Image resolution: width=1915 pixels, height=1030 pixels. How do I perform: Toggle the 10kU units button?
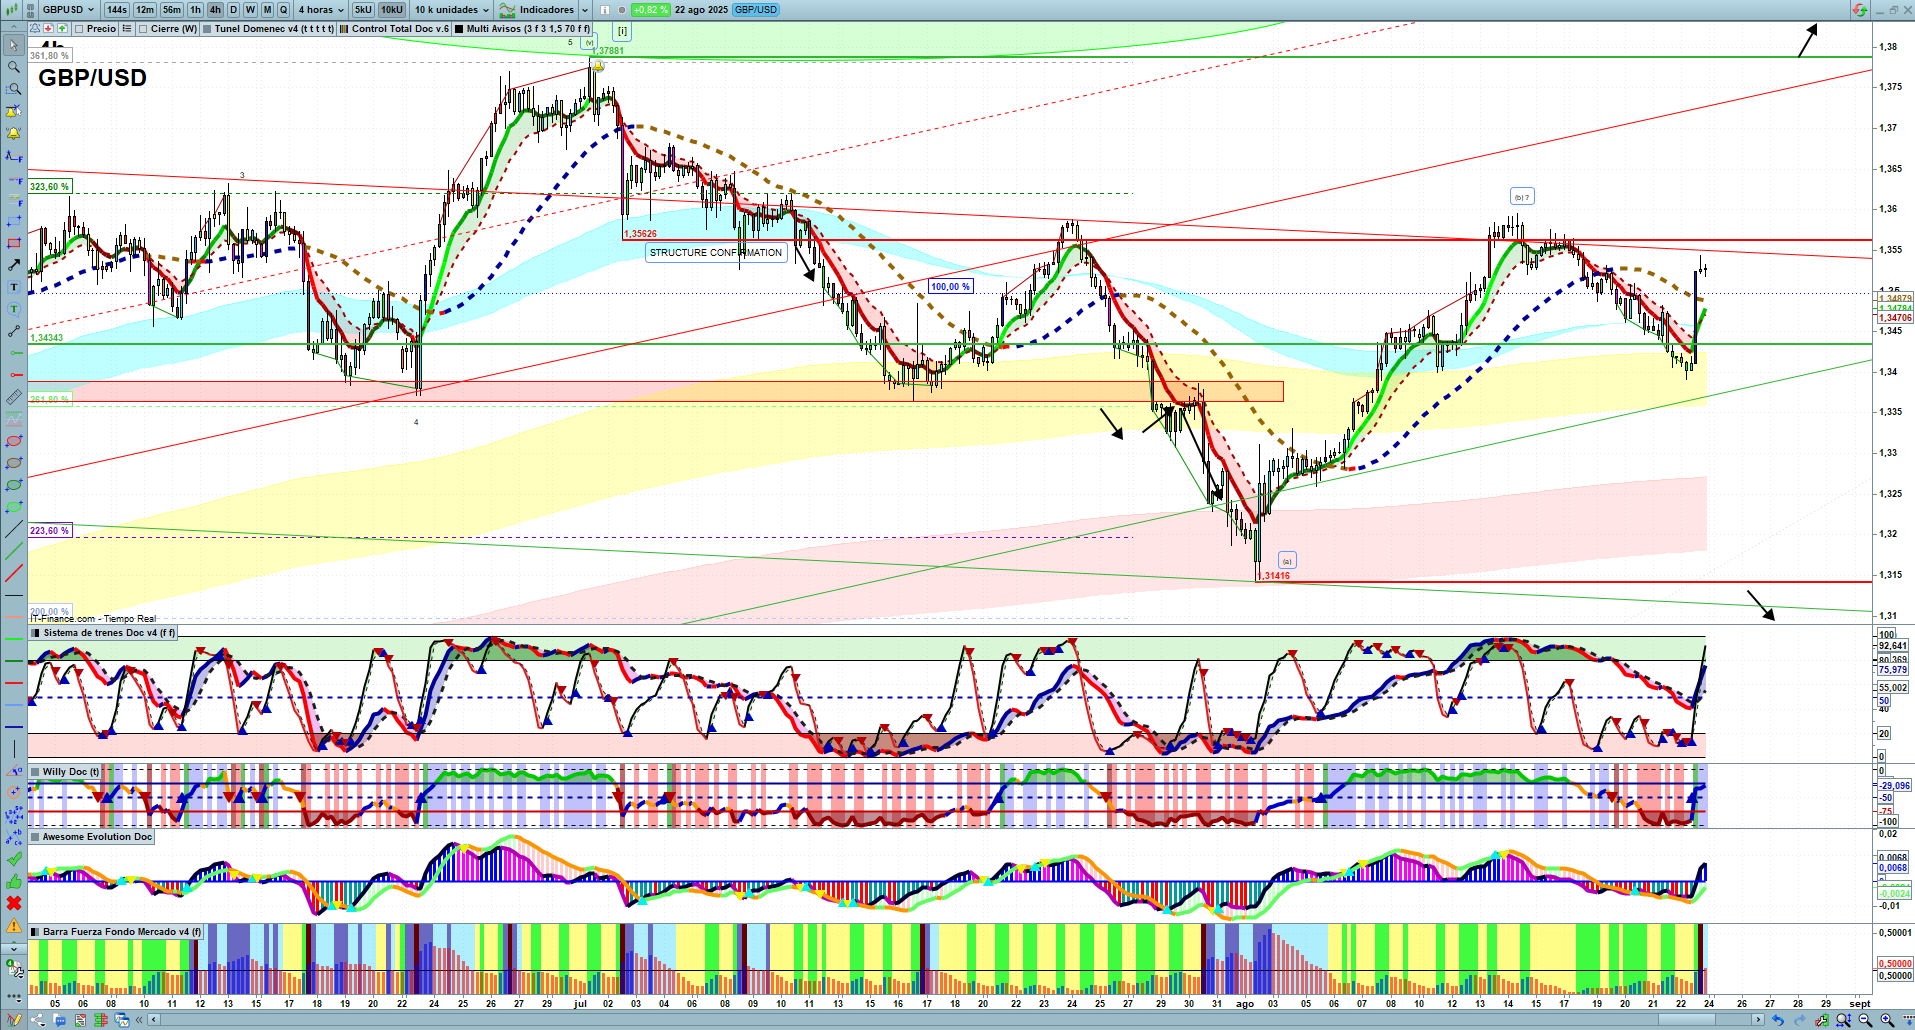[392, 10]
